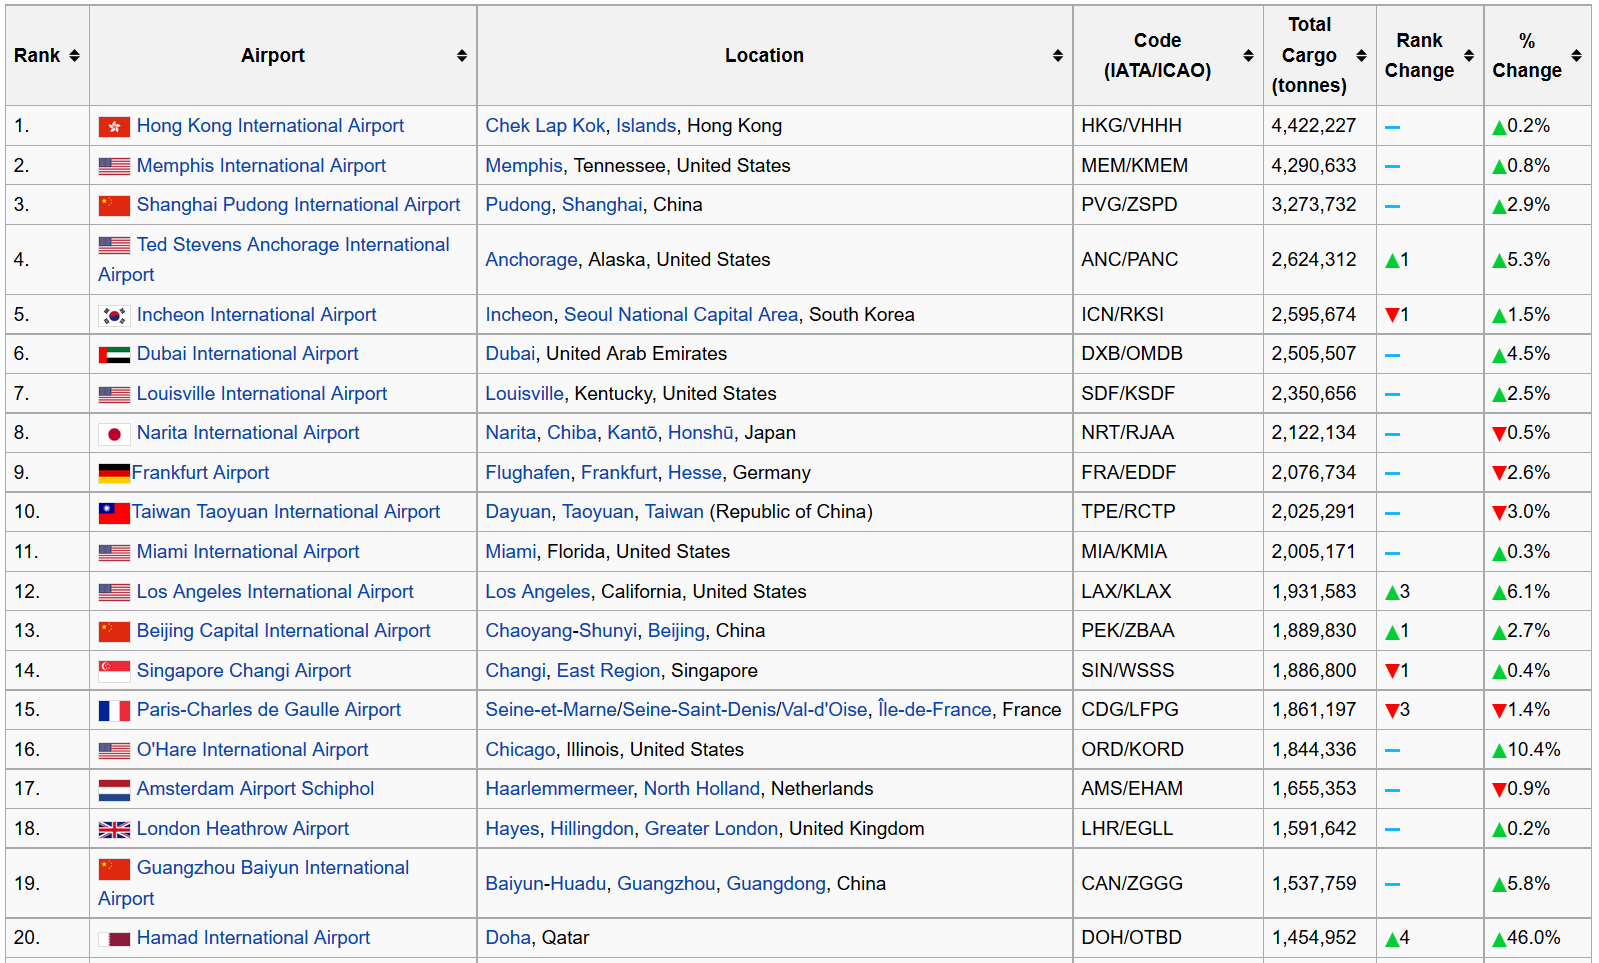Screen dimensions: 1599x963
Task: Sort by % Change column arrows
Action: pyautogui.click(x=1576, y=56)
